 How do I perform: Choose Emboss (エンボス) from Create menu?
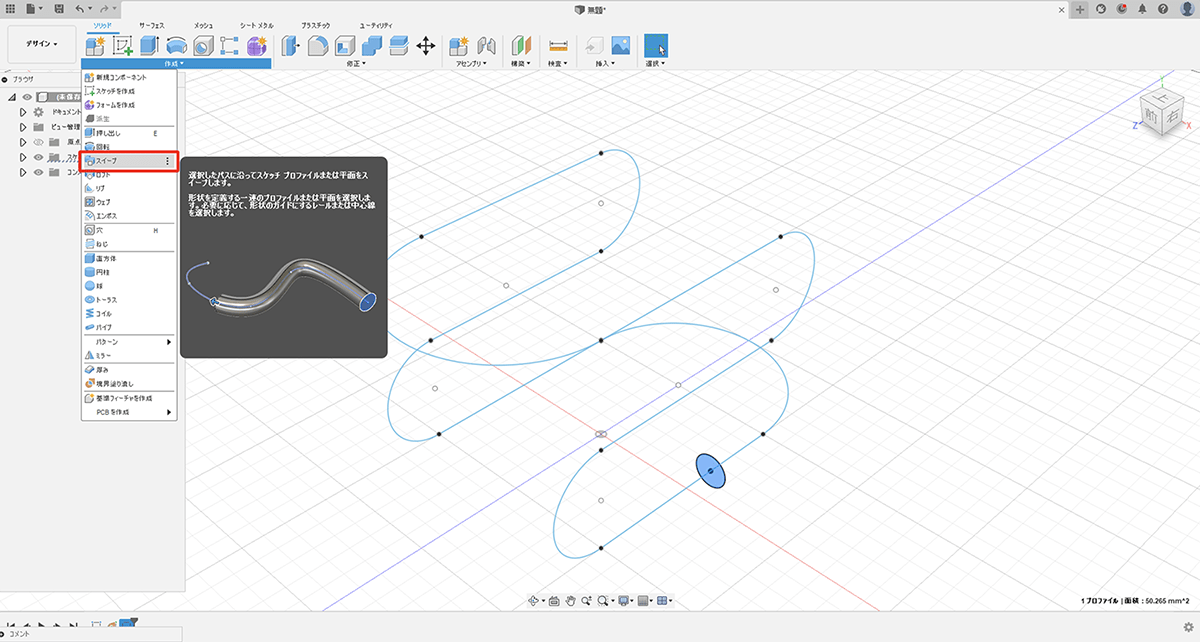[129, 215]
